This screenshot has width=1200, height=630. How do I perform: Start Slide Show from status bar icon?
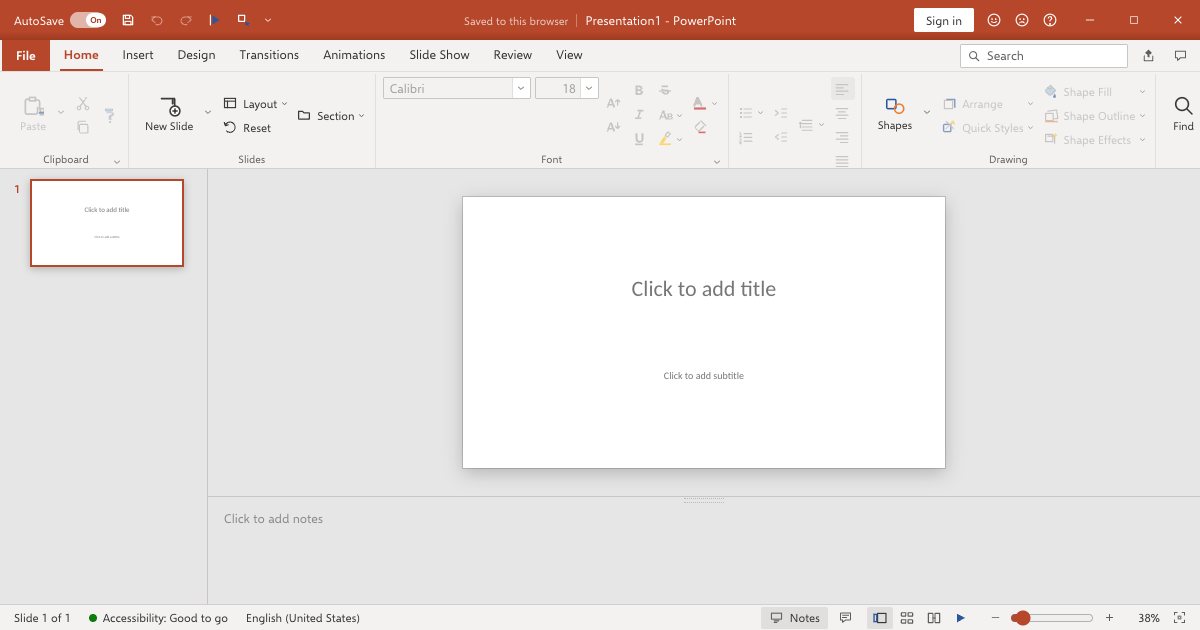(961, 618)
